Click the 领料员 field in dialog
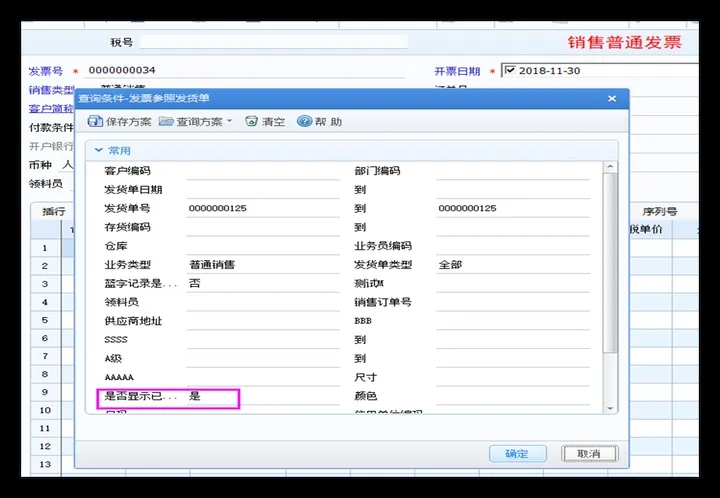The height and width of the screenshot is (498, 720). pos(263,302)
